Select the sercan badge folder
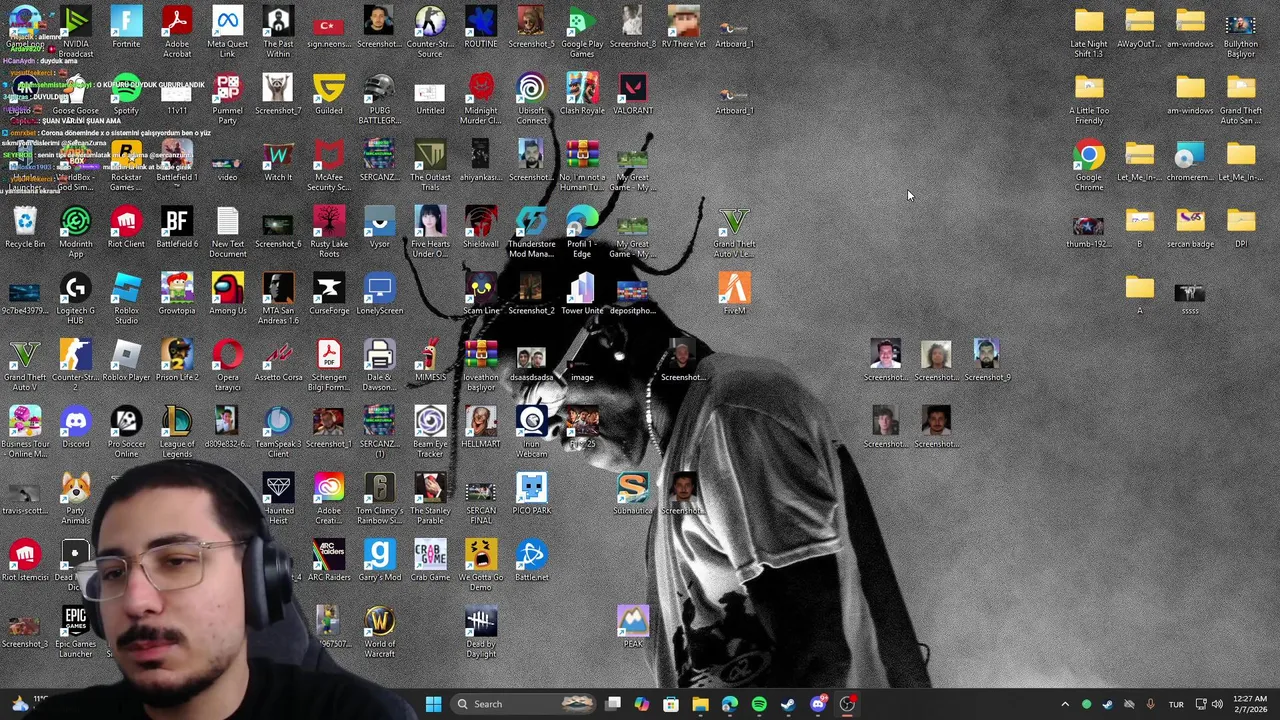The height and width of the screenshot is (720, 1280). [1190, 227]
